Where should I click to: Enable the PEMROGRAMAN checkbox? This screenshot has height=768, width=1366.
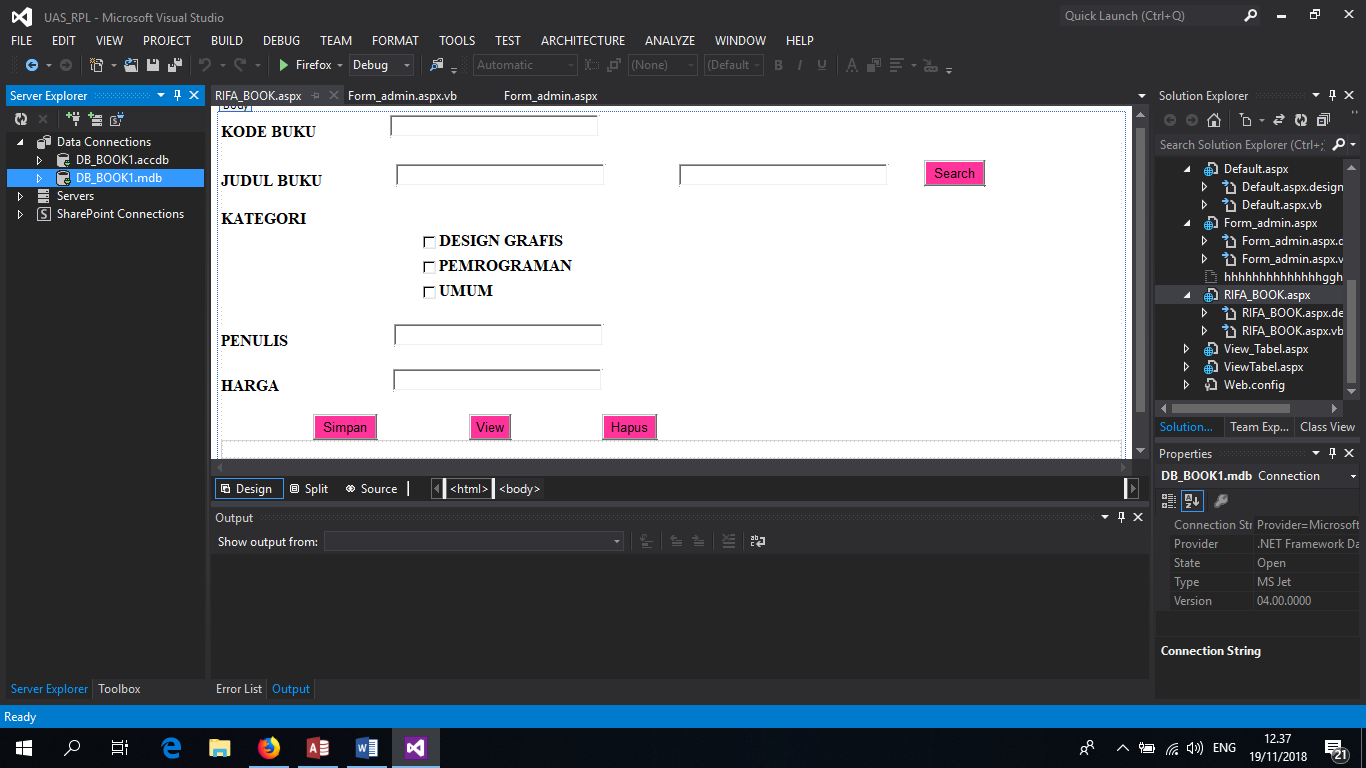coord(429,266)
